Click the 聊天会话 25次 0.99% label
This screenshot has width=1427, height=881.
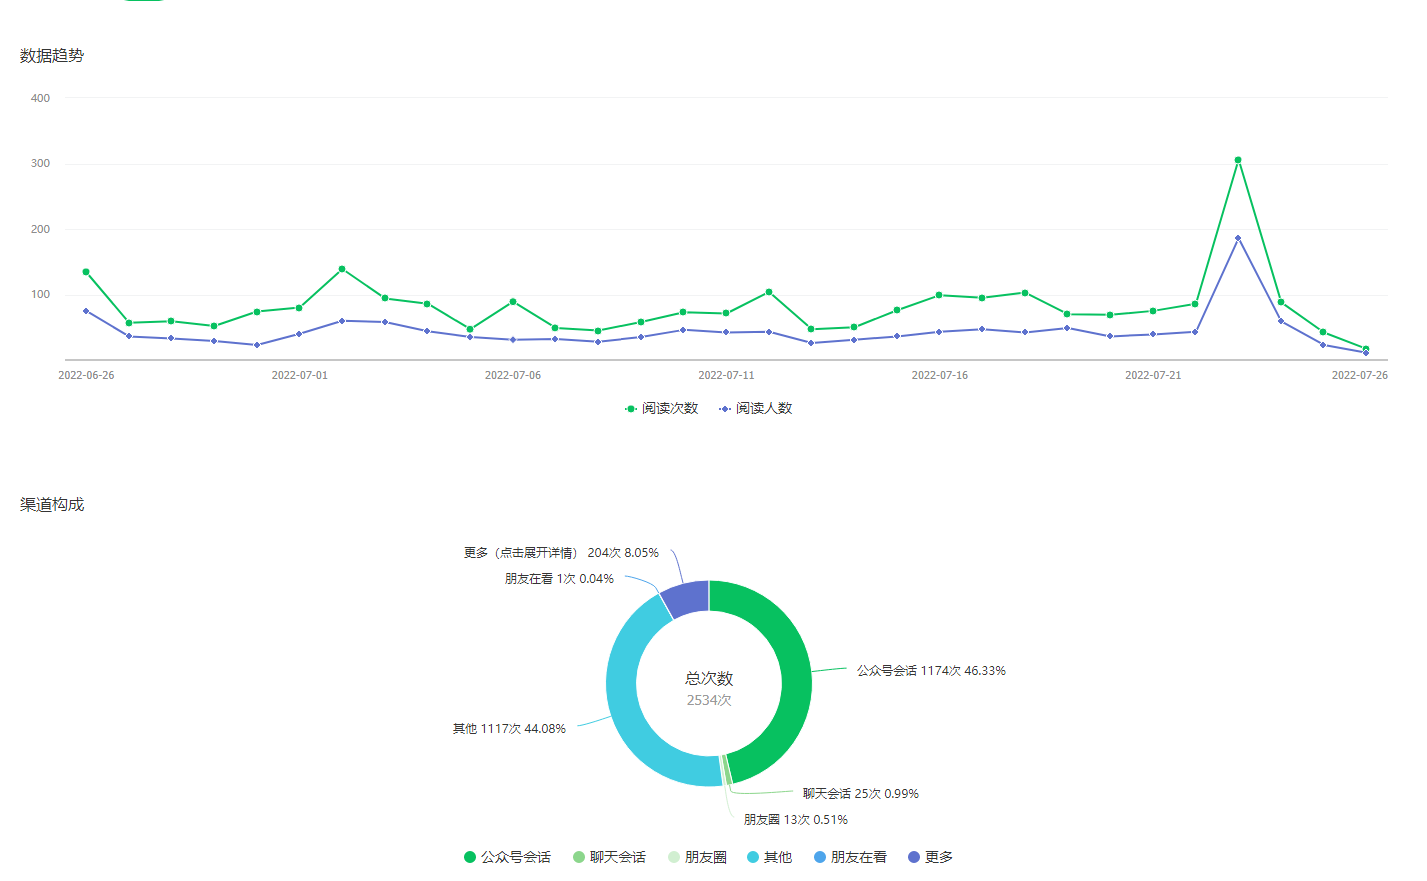coord(861,794)
